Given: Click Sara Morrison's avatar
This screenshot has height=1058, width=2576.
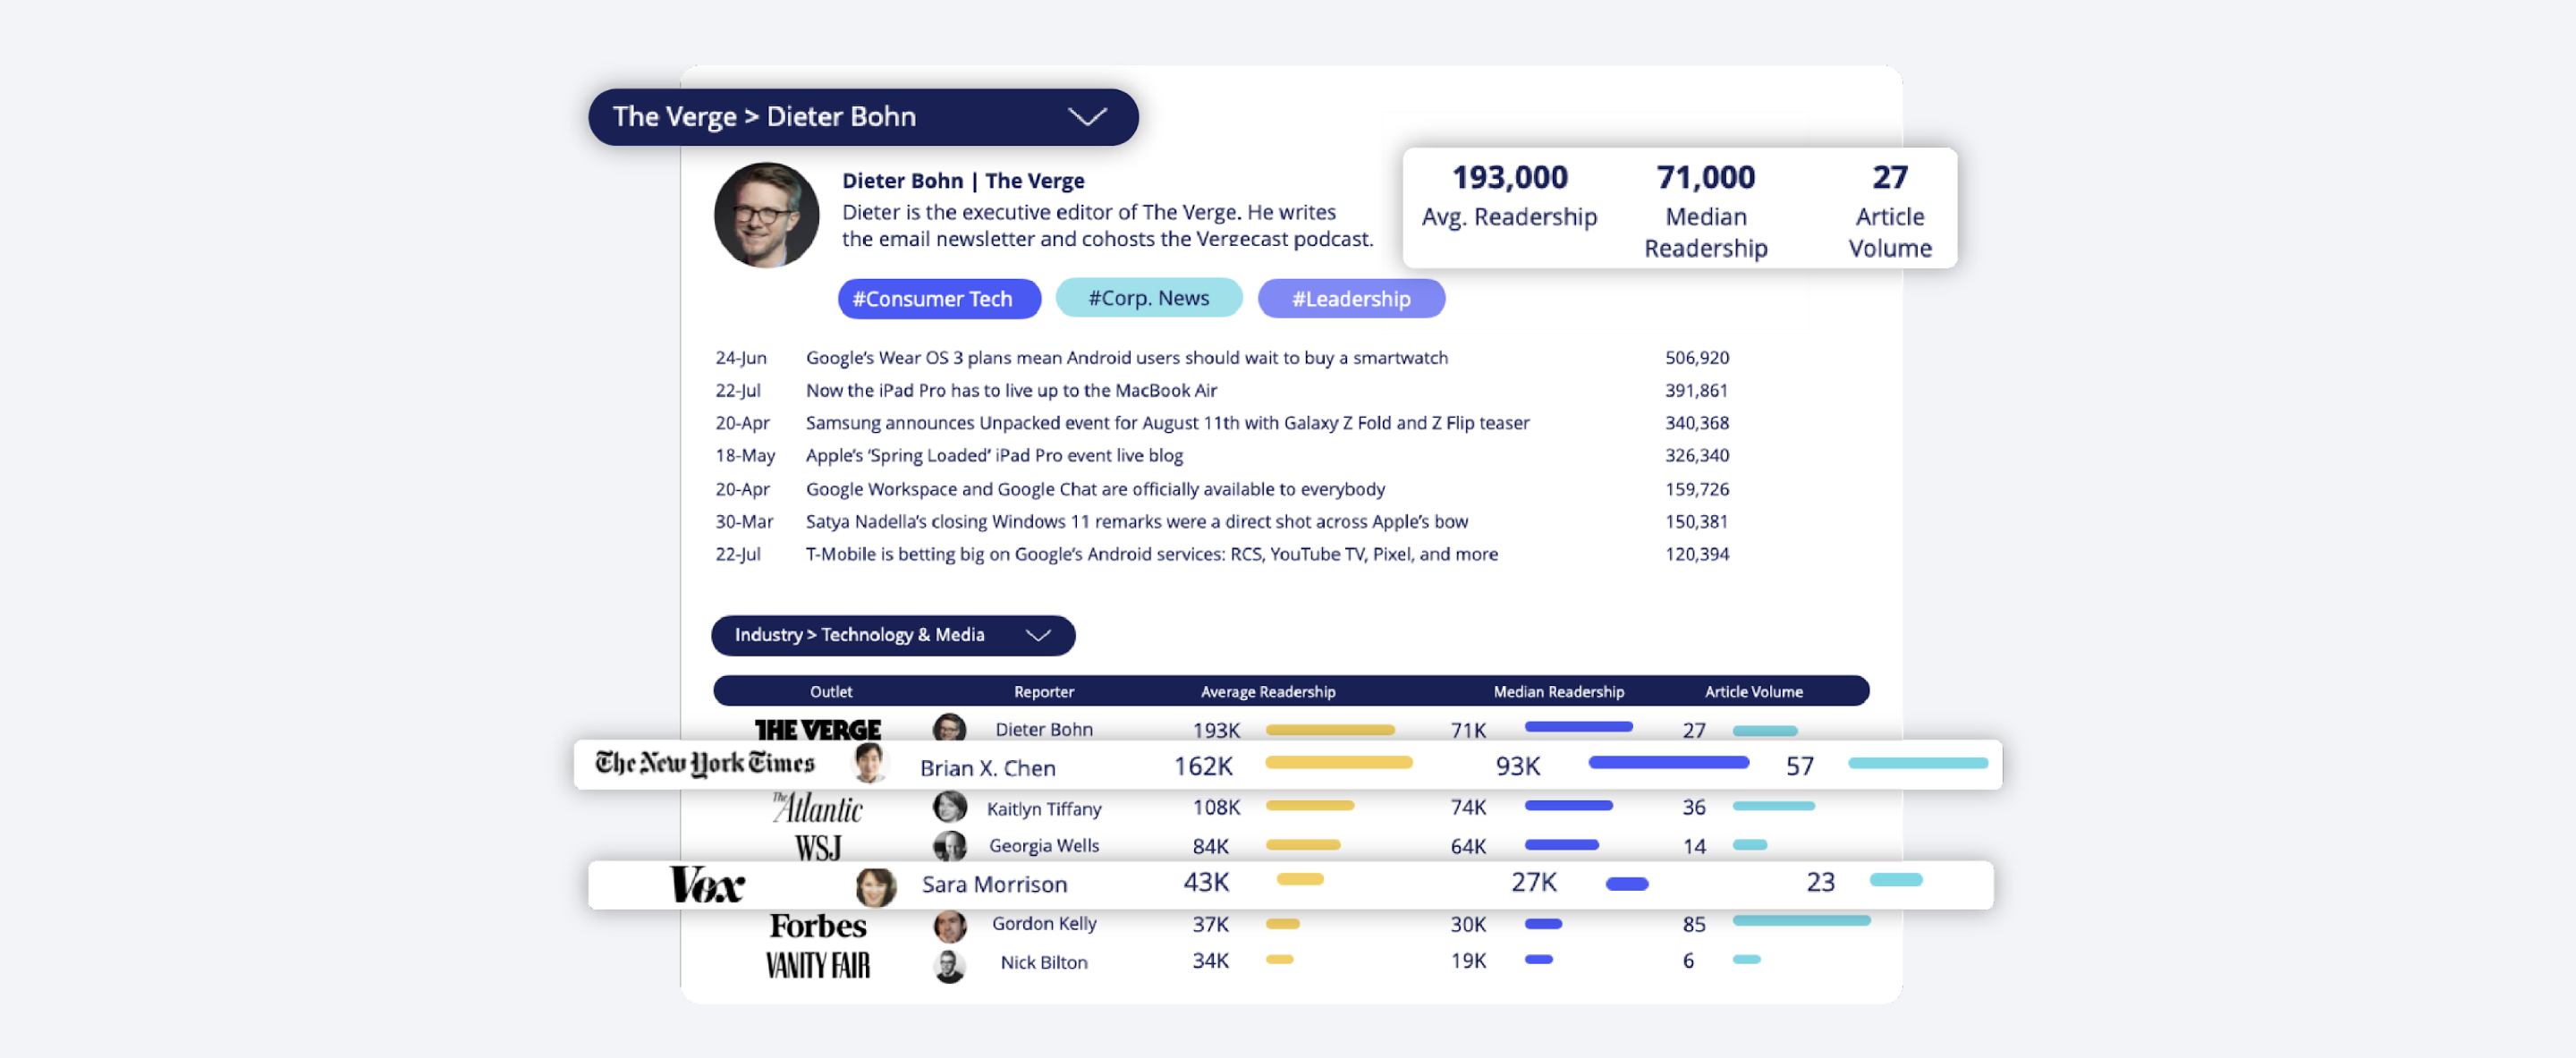Looking at the screenshot, I should pyautogui.click(x=875, y=886).
